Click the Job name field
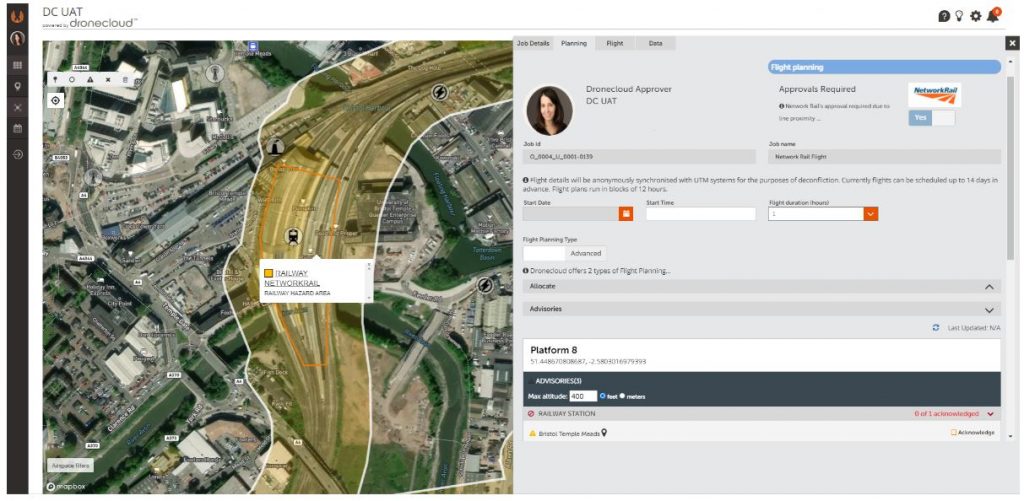Viewport: 1024px width, 501px height. tap(885, 157)
